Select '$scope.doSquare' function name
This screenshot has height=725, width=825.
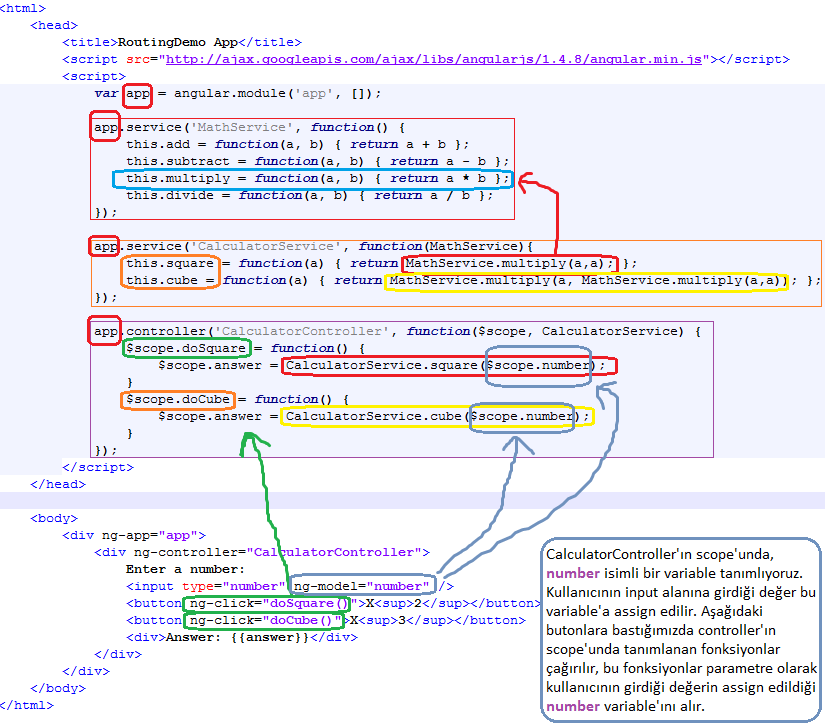click(186, 348)
